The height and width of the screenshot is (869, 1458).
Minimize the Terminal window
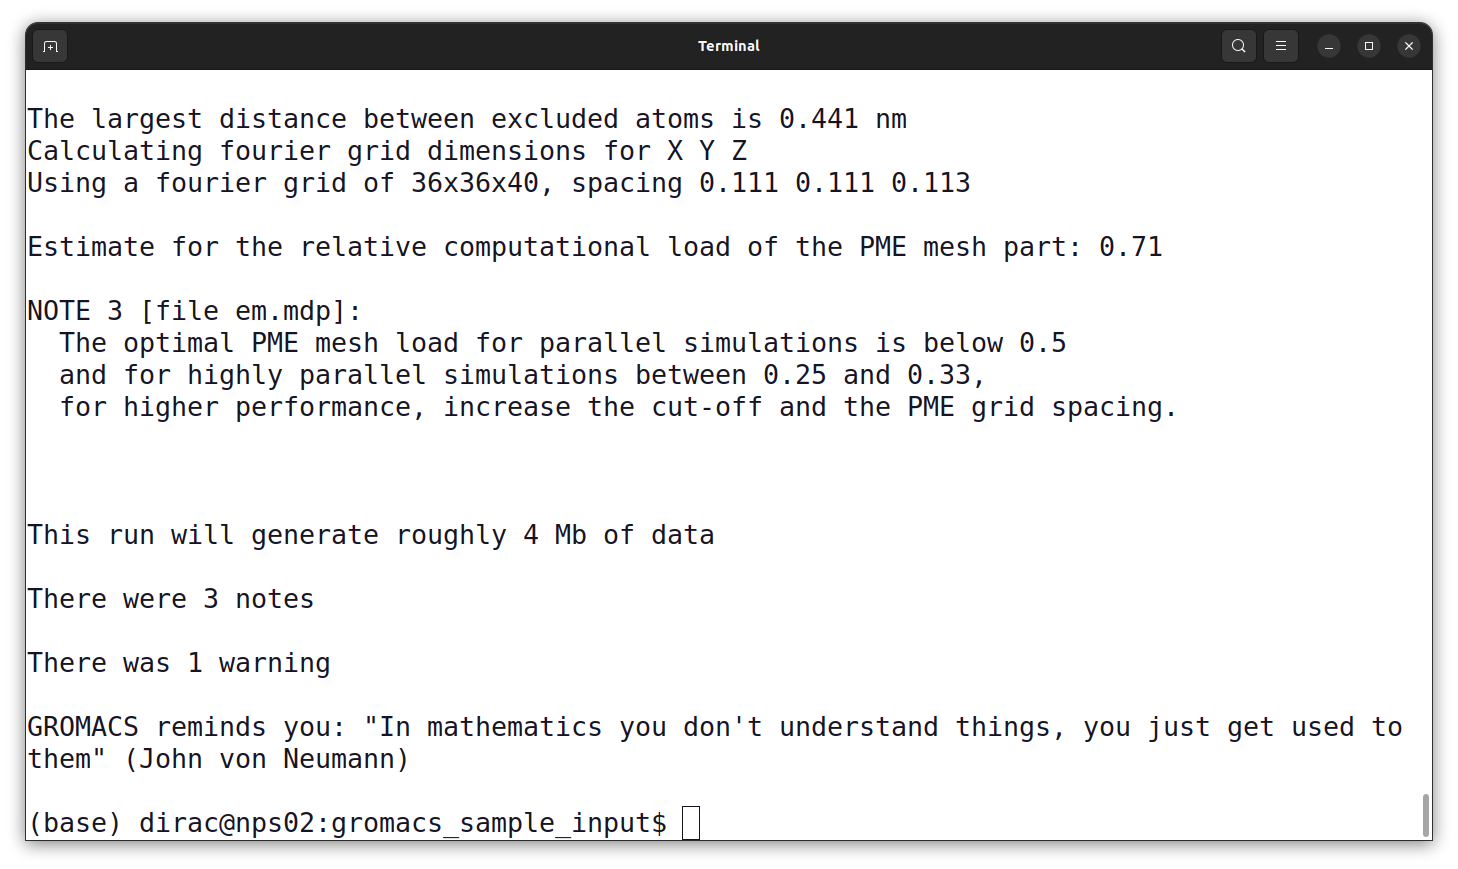1328,45
